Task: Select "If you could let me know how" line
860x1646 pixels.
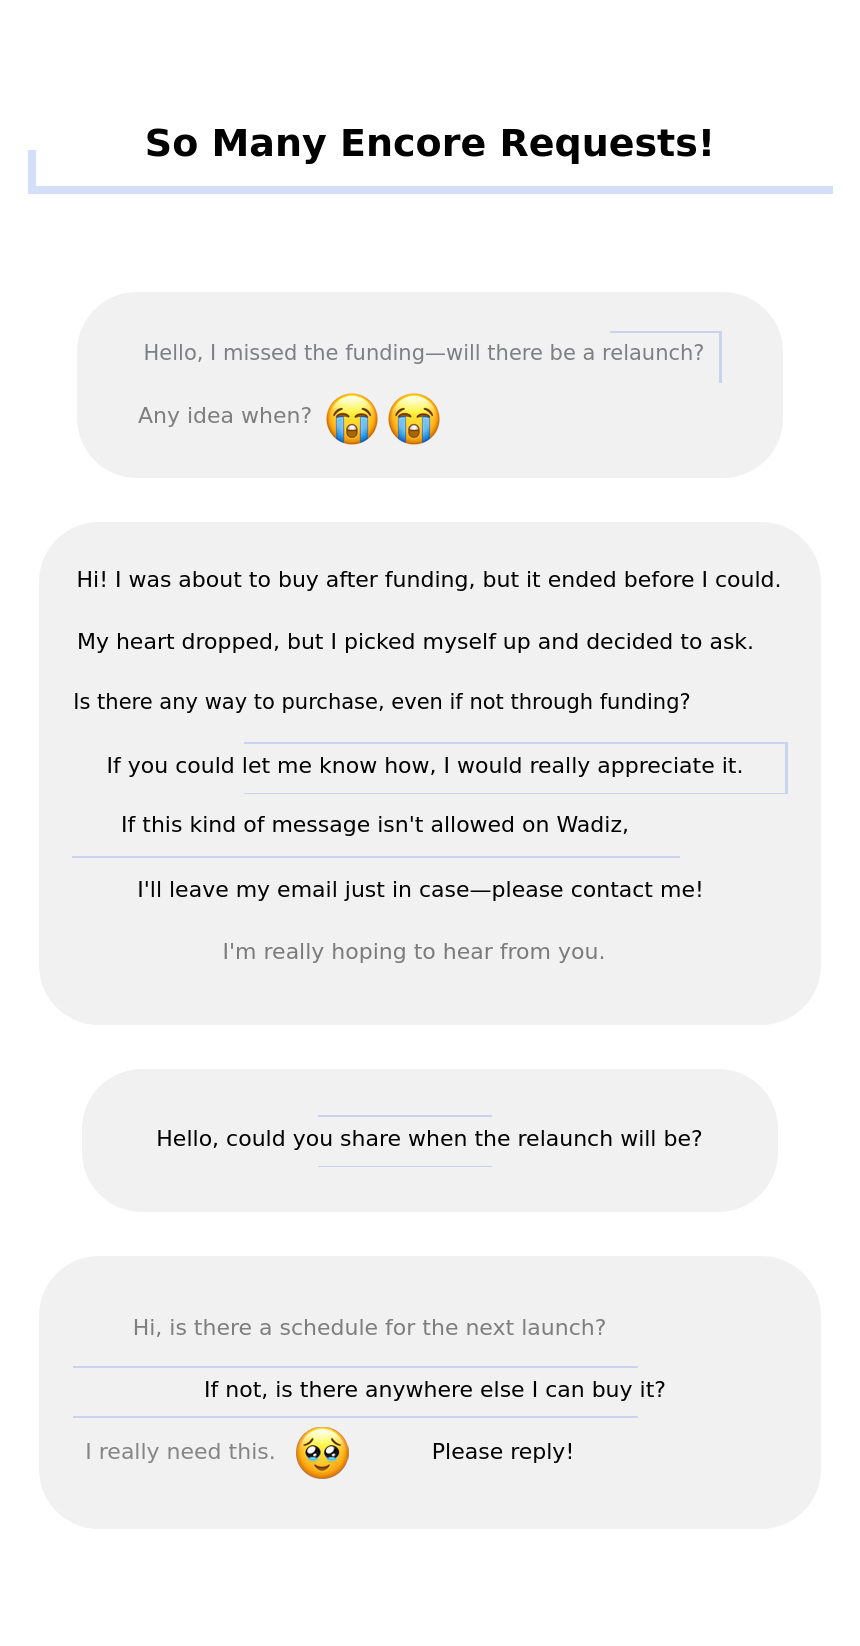Action: click(424, 766)
